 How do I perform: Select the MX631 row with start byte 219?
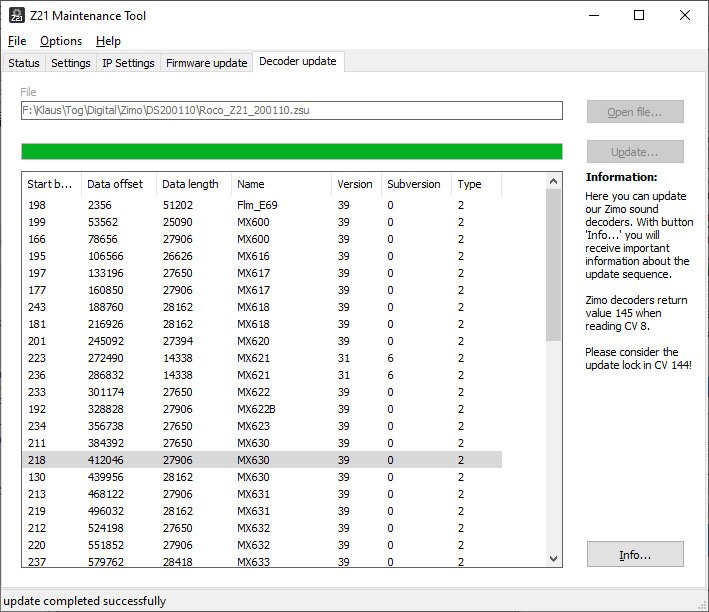(262, 511)
